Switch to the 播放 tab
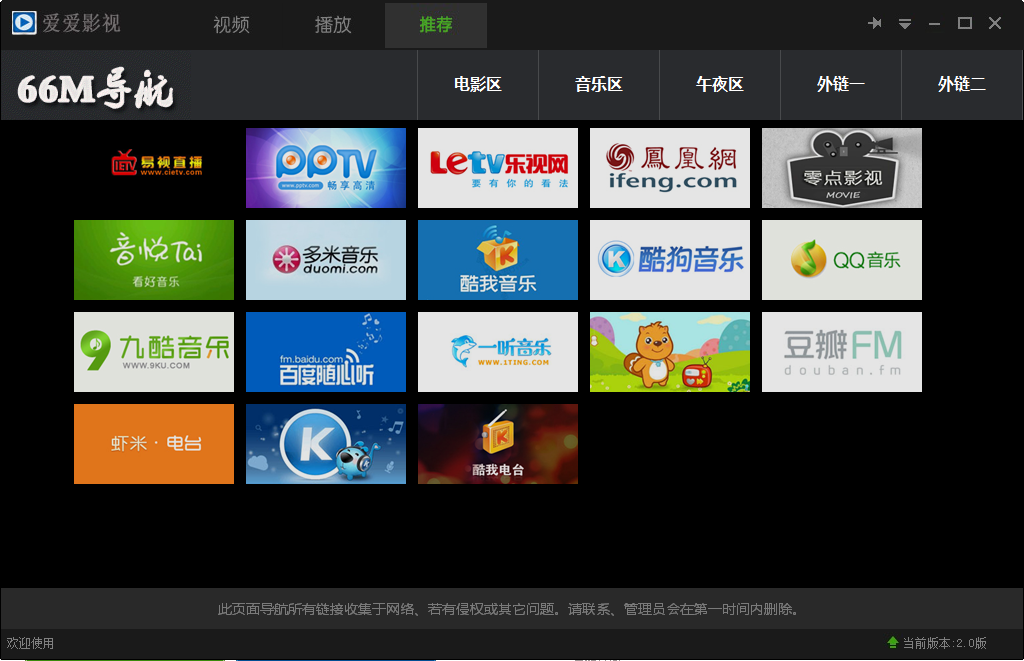1024x661 pixels. (x=333, y=25)
